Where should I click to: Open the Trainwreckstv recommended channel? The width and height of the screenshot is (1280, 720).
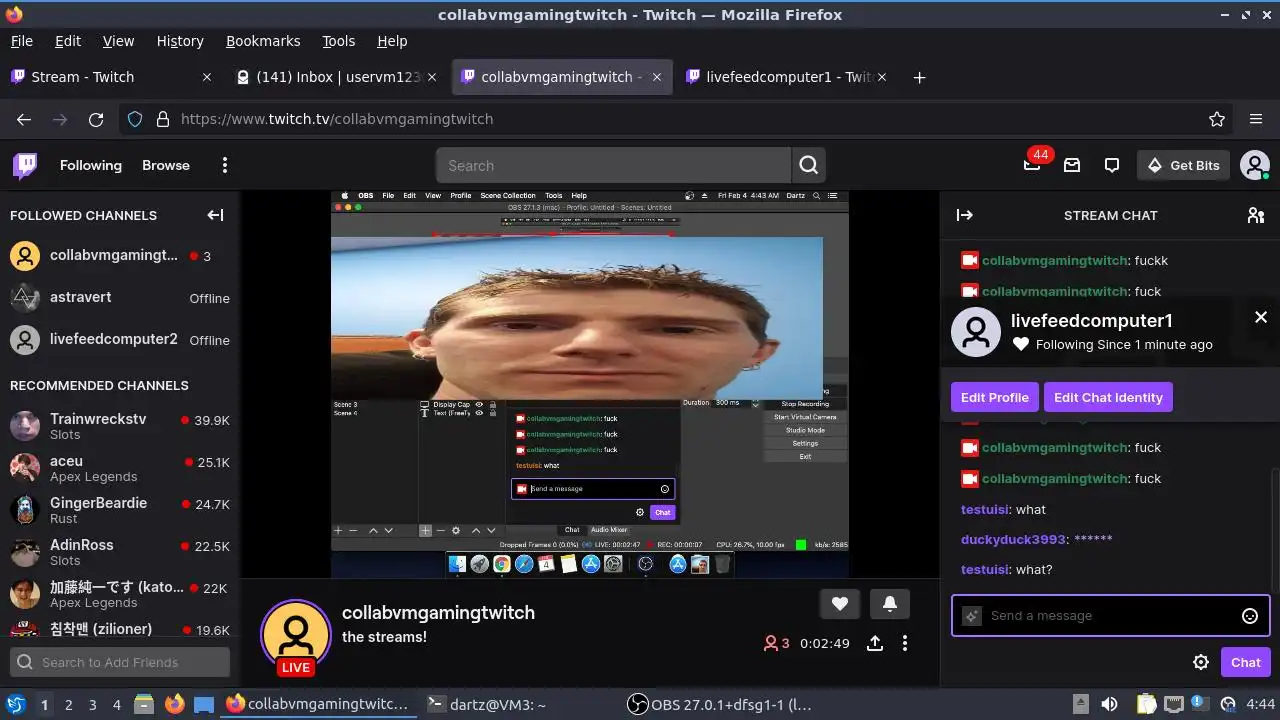tap(120, 426)
